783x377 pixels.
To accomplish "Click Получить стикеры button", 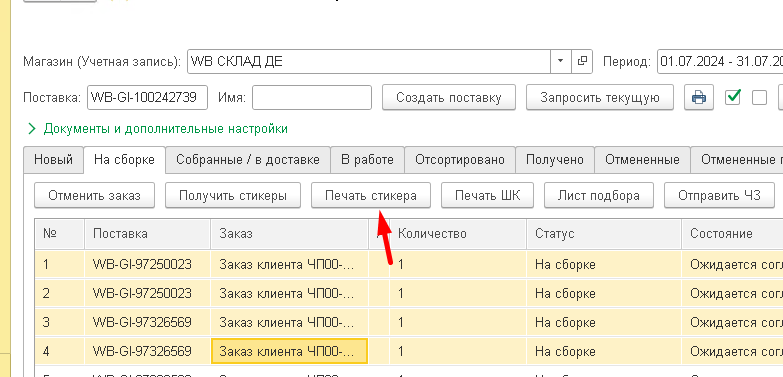I will 233,195.
